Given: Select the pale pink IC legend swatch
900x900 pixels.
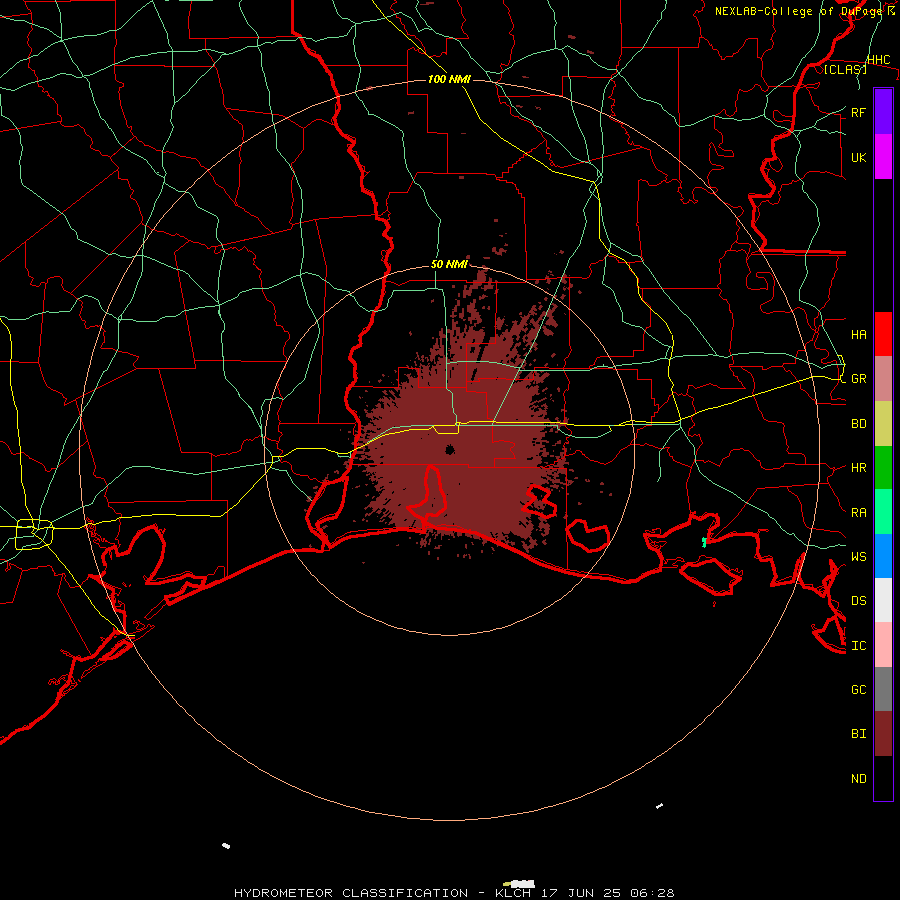Looking at the screenshot, I should click(883, 645).
